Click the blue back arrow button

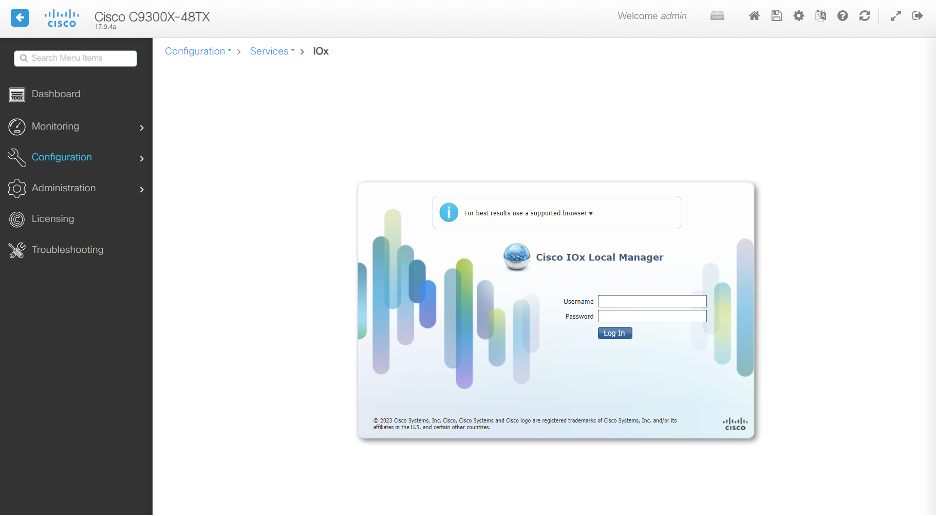tap(20, 17)
